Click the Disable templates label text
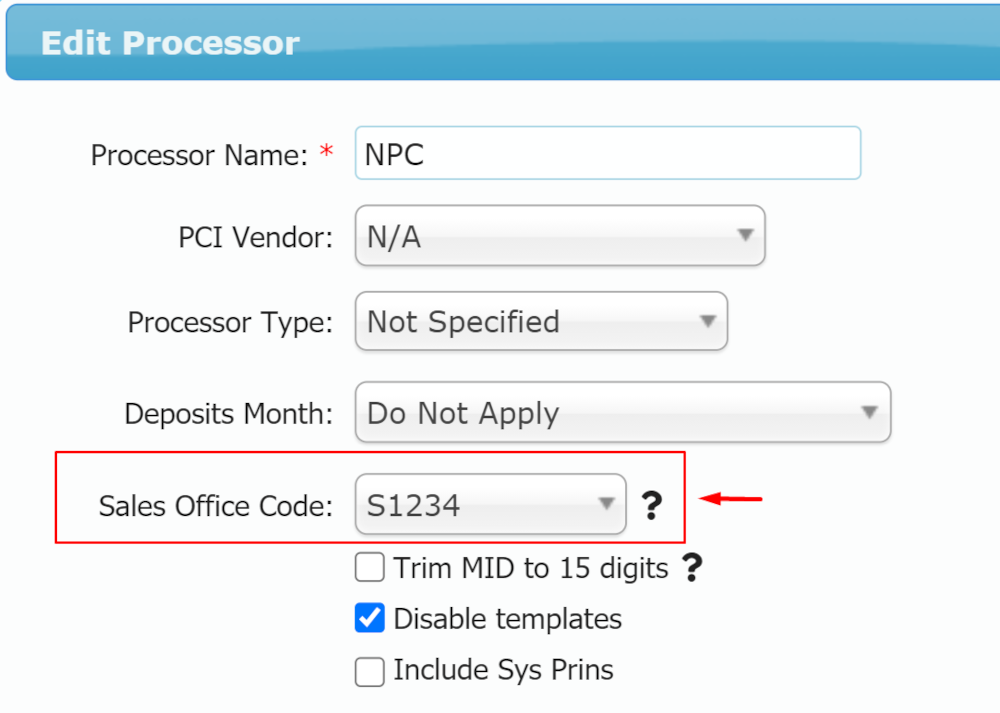Screen dimensions: 1000x713 point(507,619)
